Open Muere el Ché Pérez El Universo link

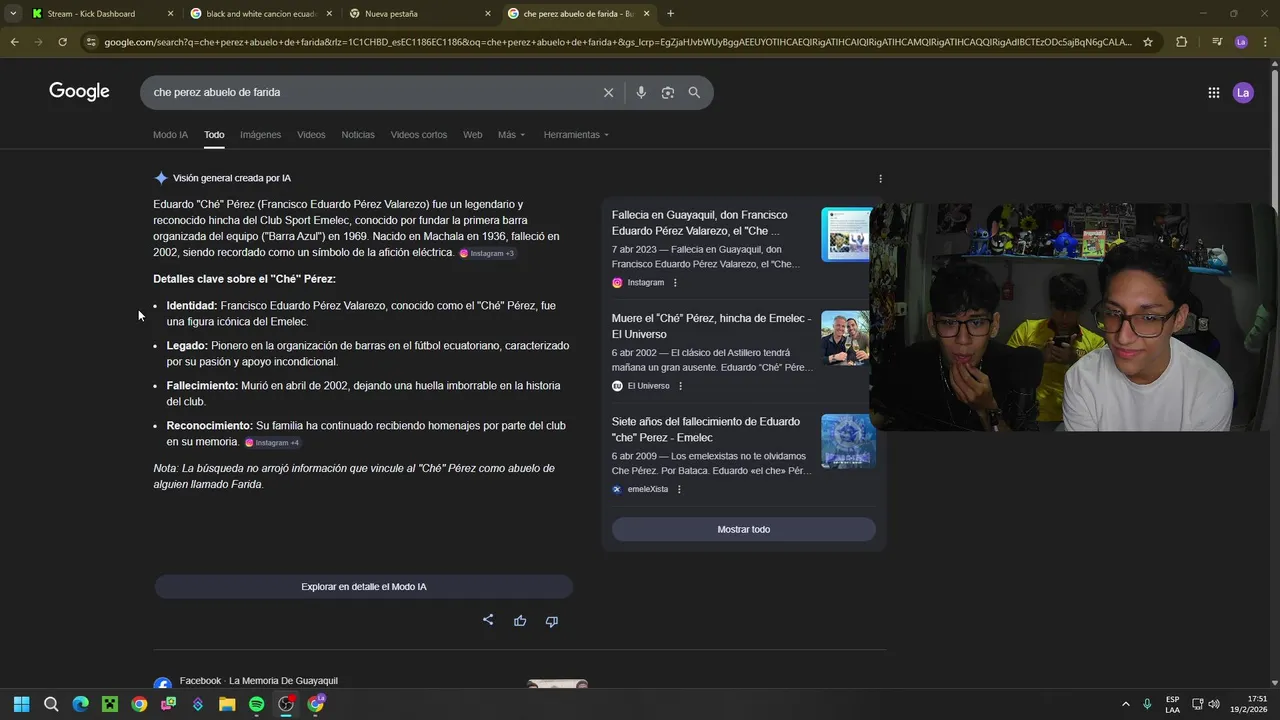click(711, 326)
